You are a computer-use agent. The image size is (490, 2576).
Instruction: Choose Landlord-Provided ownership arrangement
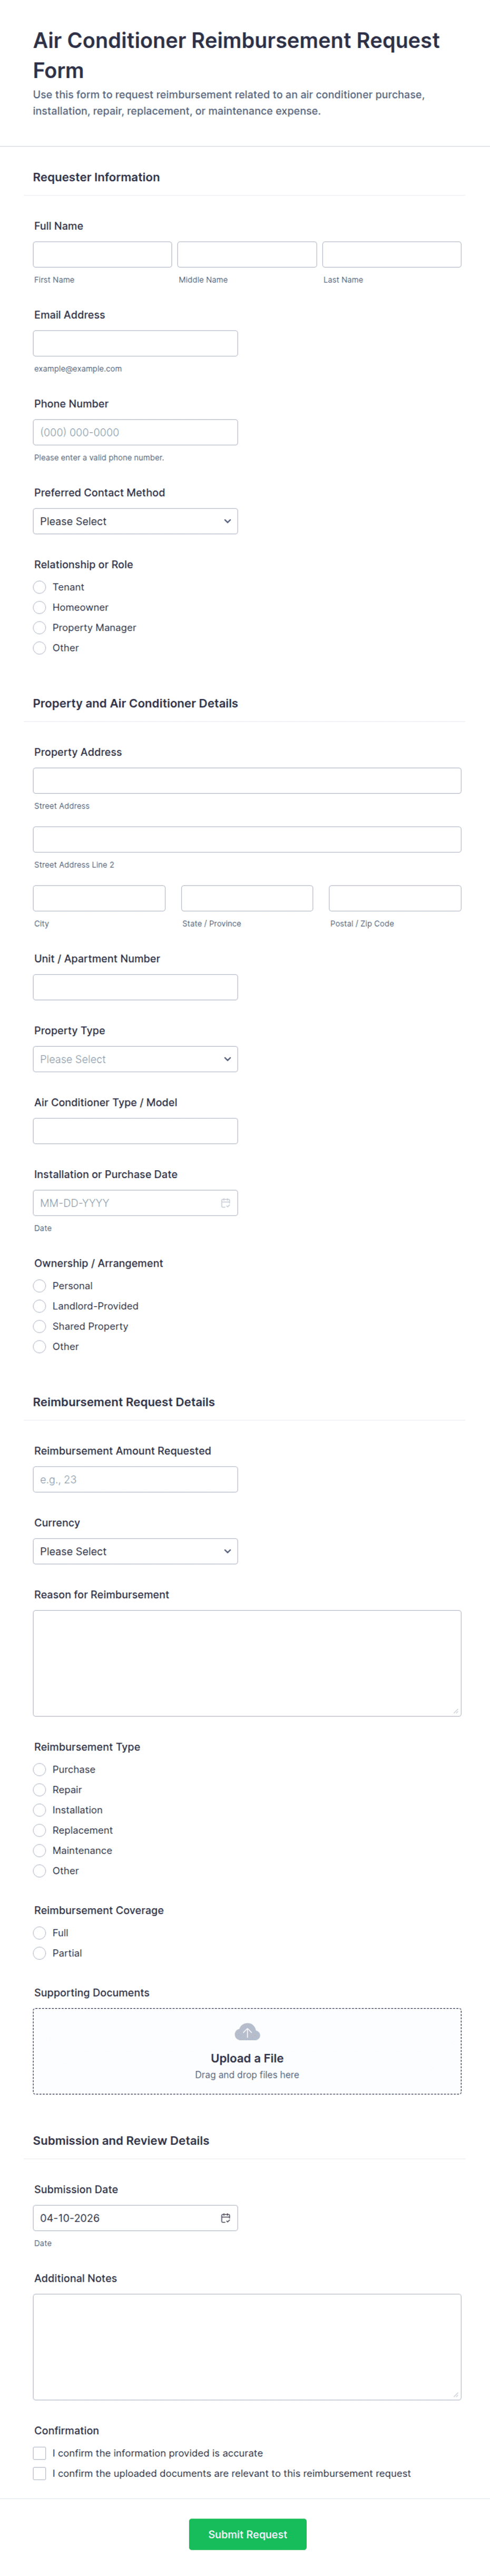pyautogui.click(x=40, y=1306)
